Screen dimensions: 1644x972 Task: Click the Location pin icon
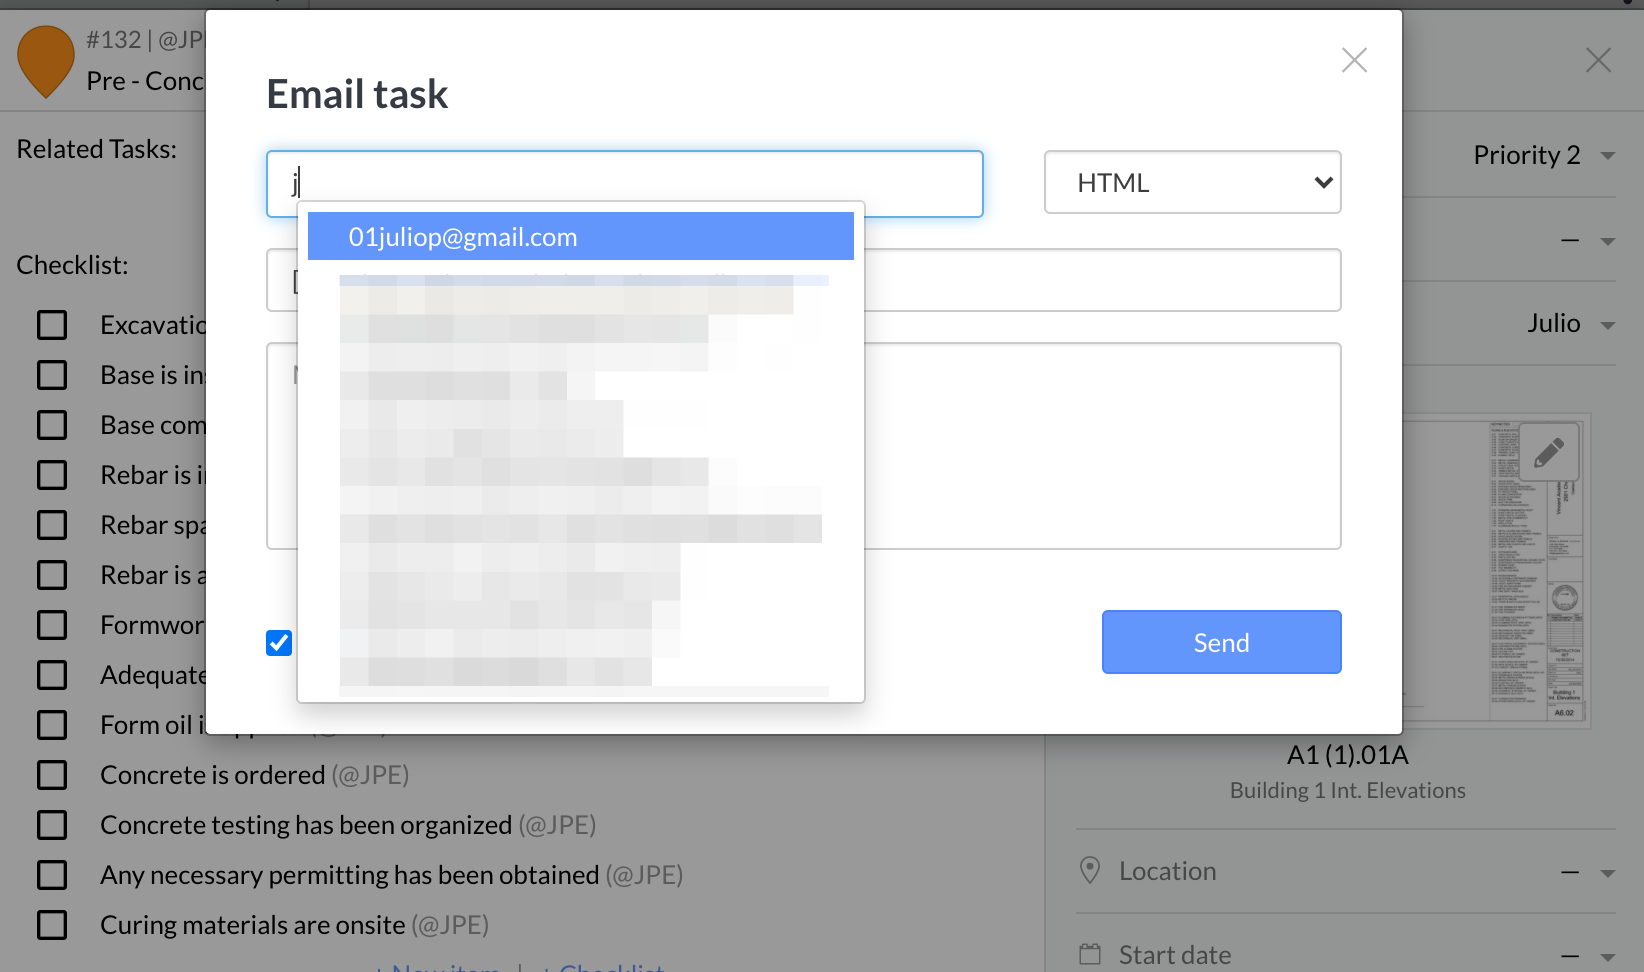pos(1090,870)
